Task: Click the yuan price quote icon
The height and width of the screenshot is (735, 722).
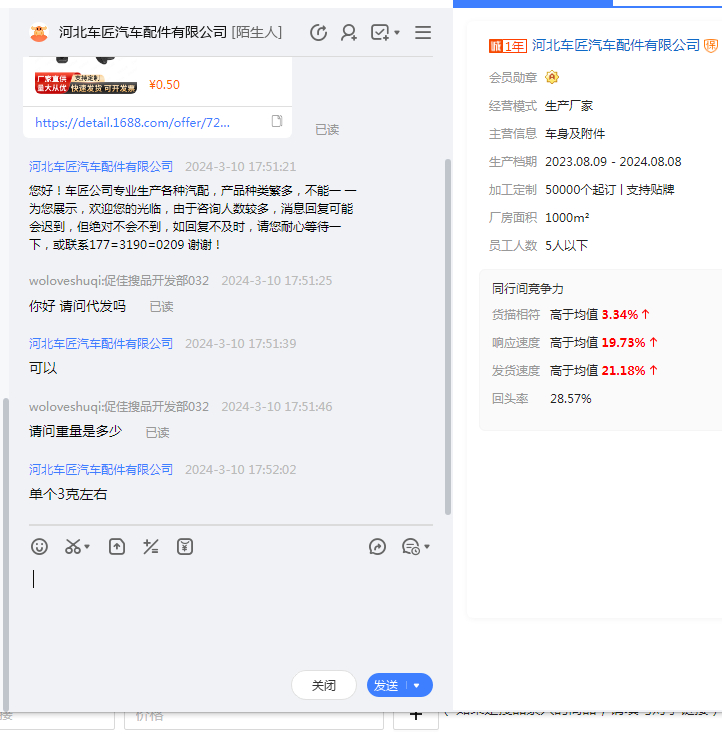Action: click(x=185, y=547)
